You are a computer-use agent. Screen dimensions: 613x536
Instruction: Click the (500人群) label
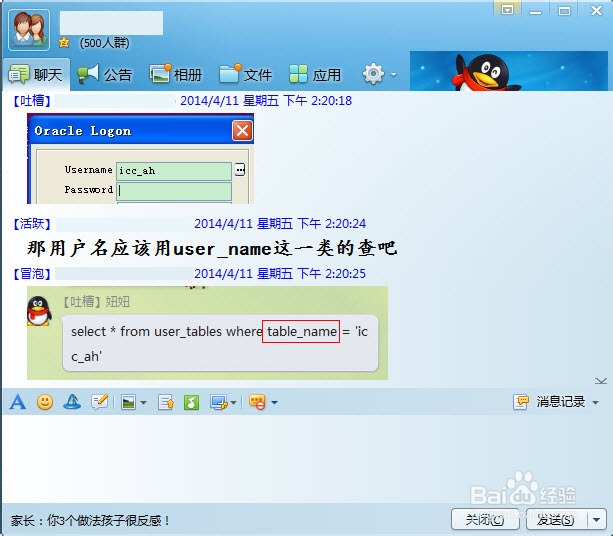point(104,43)
